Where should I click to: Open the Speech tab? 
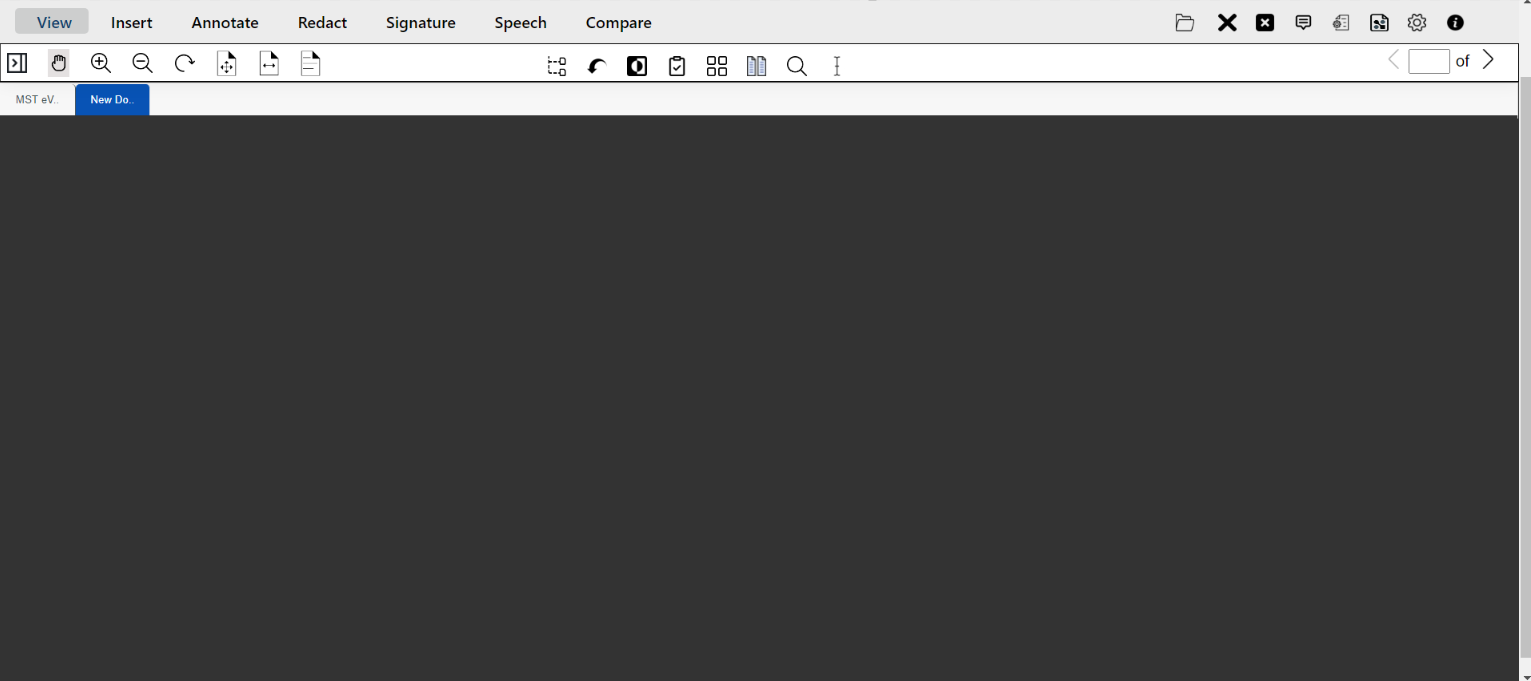[520, 22]
